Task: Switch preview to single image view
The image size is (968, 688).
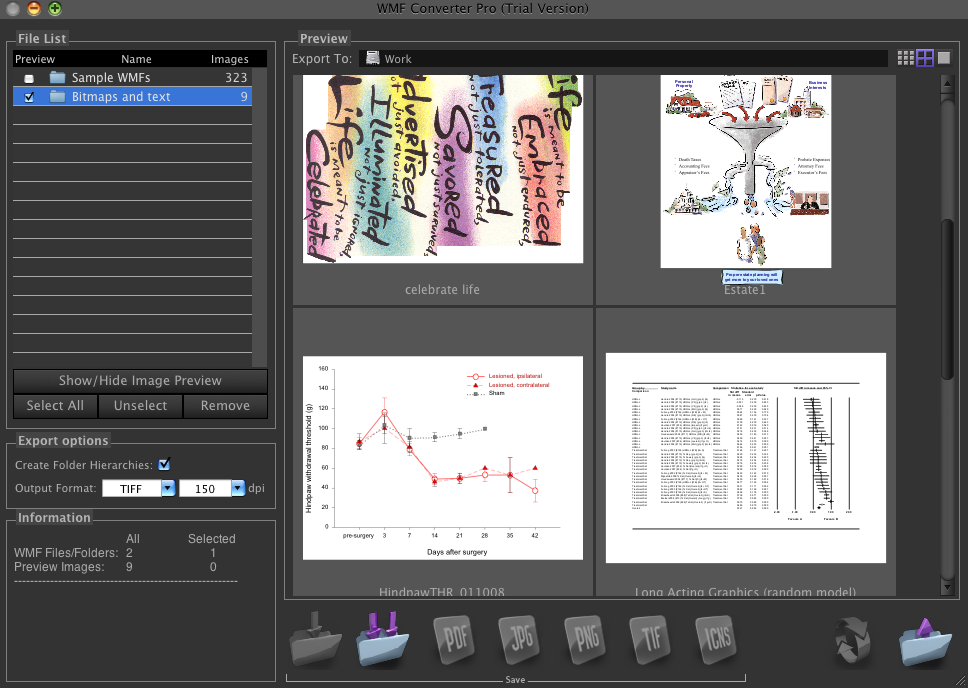Action: point(944,58)
